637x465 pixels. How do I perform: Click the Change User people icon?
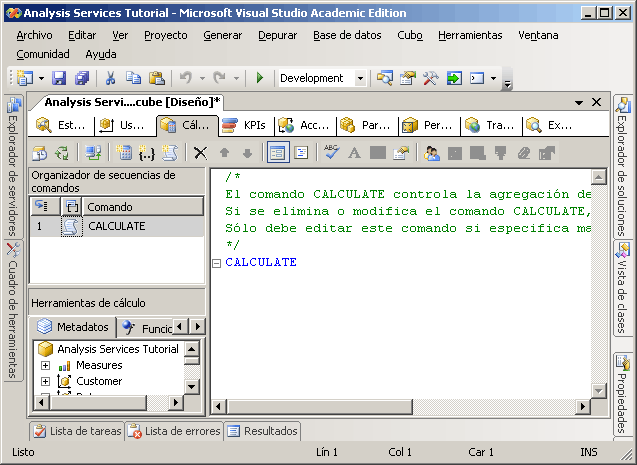pyautogui.click(x=431, y=153)
